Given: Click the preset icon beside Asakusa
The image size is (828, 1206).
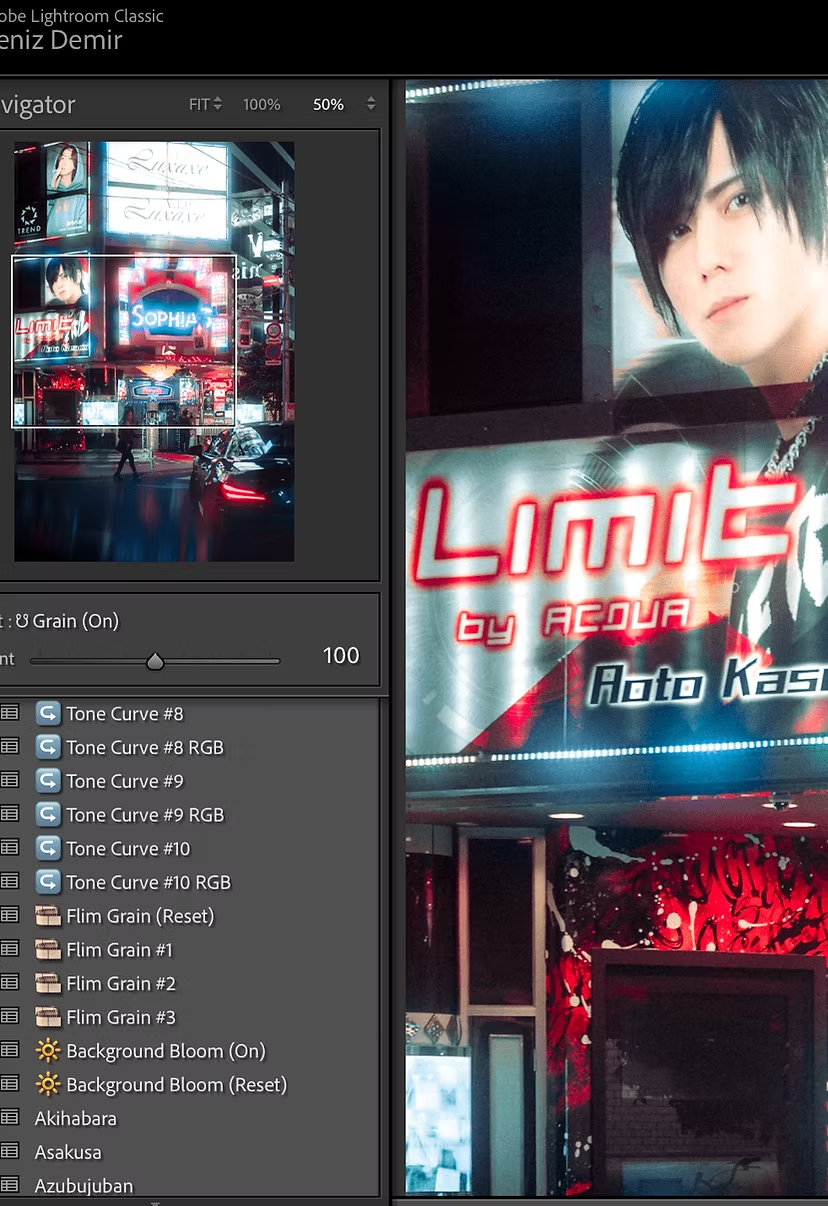Looking at the screenshot, I should [x=9, y=1152].
